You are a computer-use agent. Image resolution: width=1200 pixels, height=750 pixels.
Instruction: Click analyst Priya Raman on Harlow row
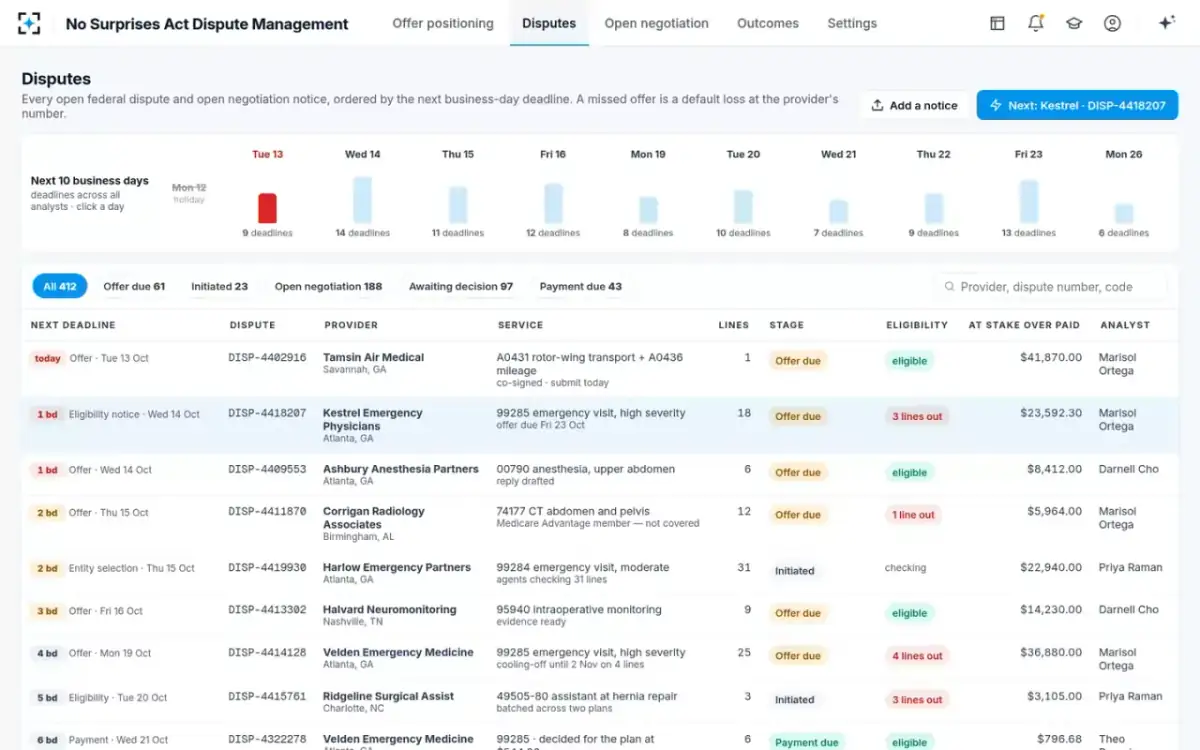pyautogui.click(x=1130, y=568)
